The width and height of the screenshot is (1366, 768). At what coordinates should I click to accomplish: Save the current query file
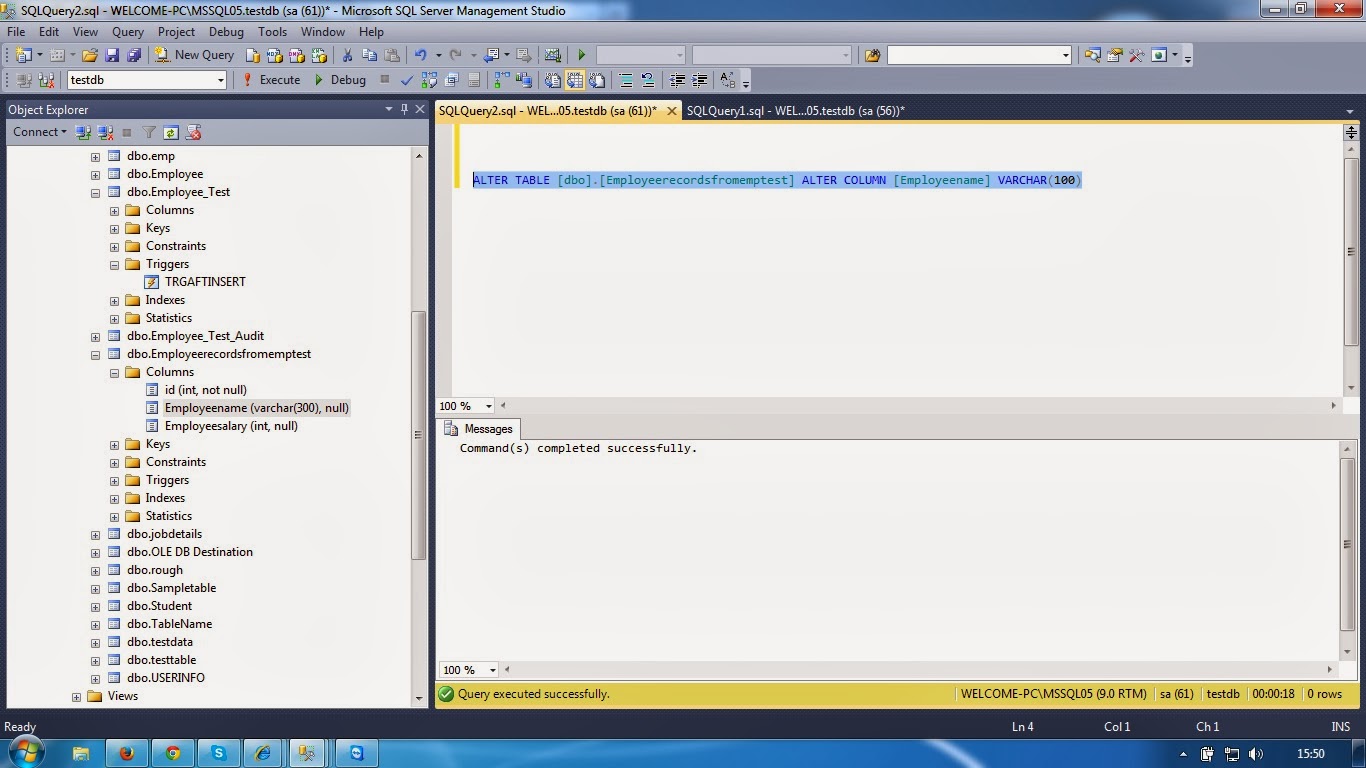[x=113, y=54]
